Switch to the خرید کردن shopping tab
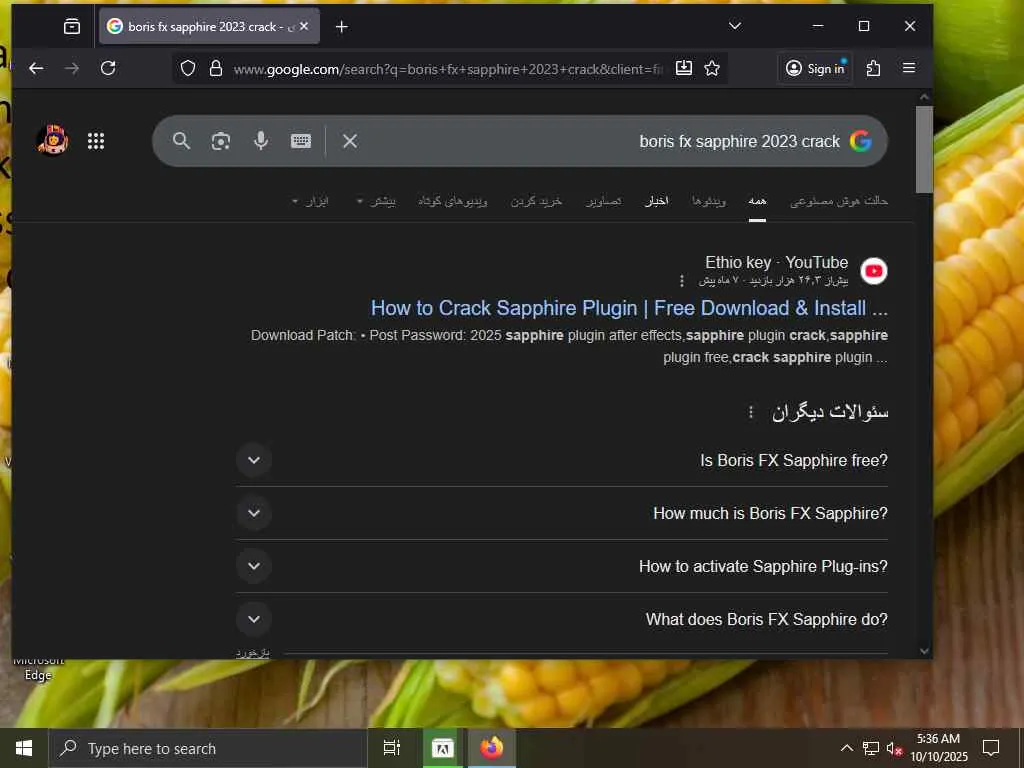The image size is (1024, 768). pos(536,200)
